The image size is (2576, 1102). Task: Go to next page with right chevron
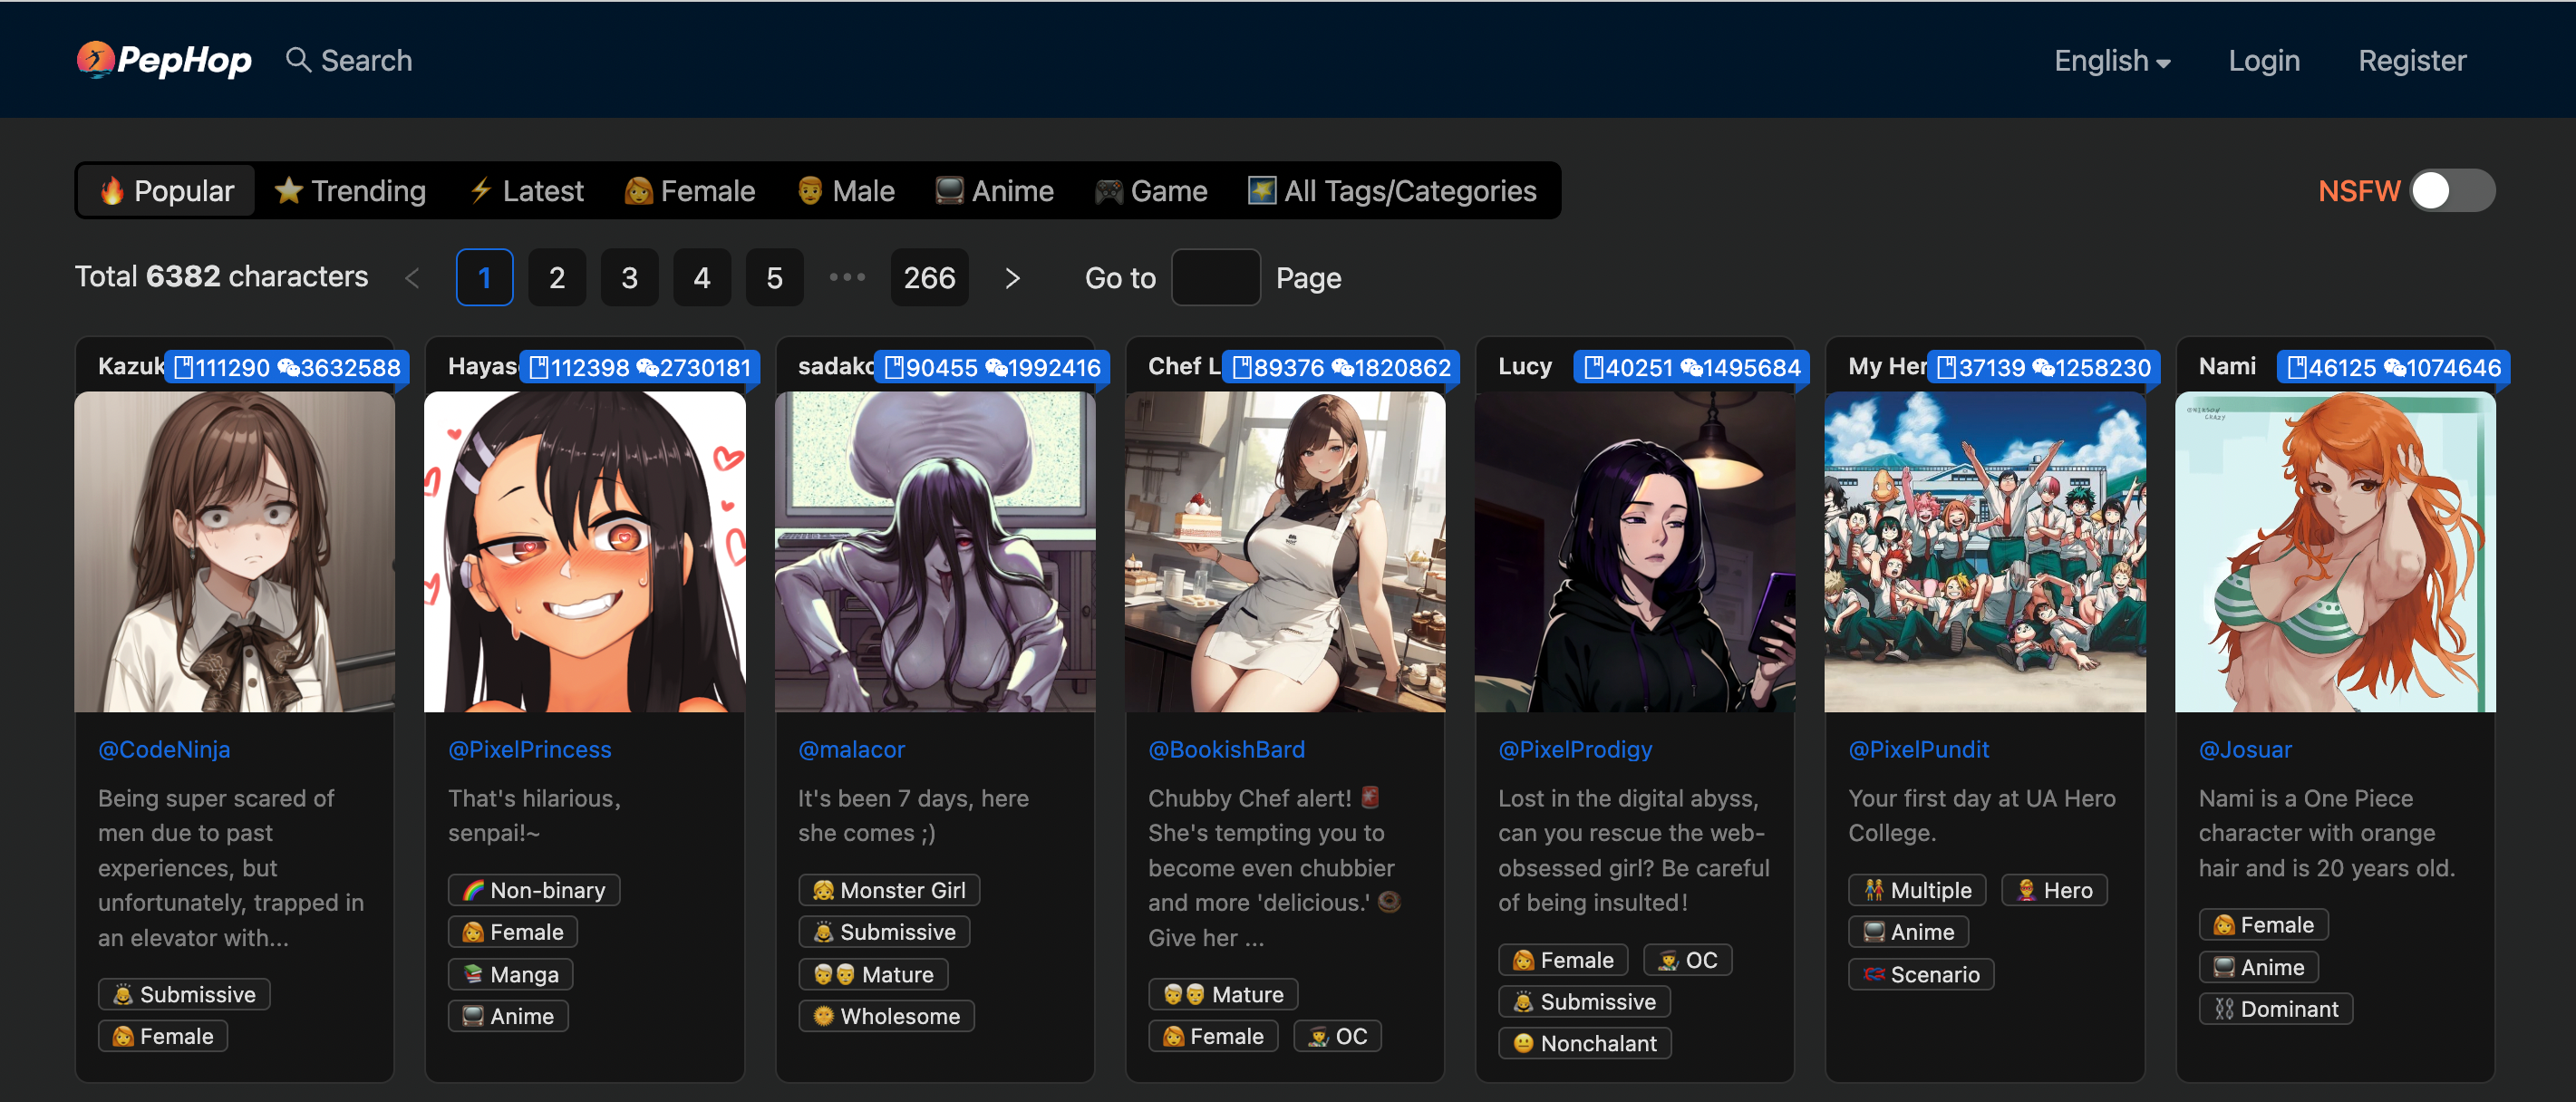tap(1012, 278)
